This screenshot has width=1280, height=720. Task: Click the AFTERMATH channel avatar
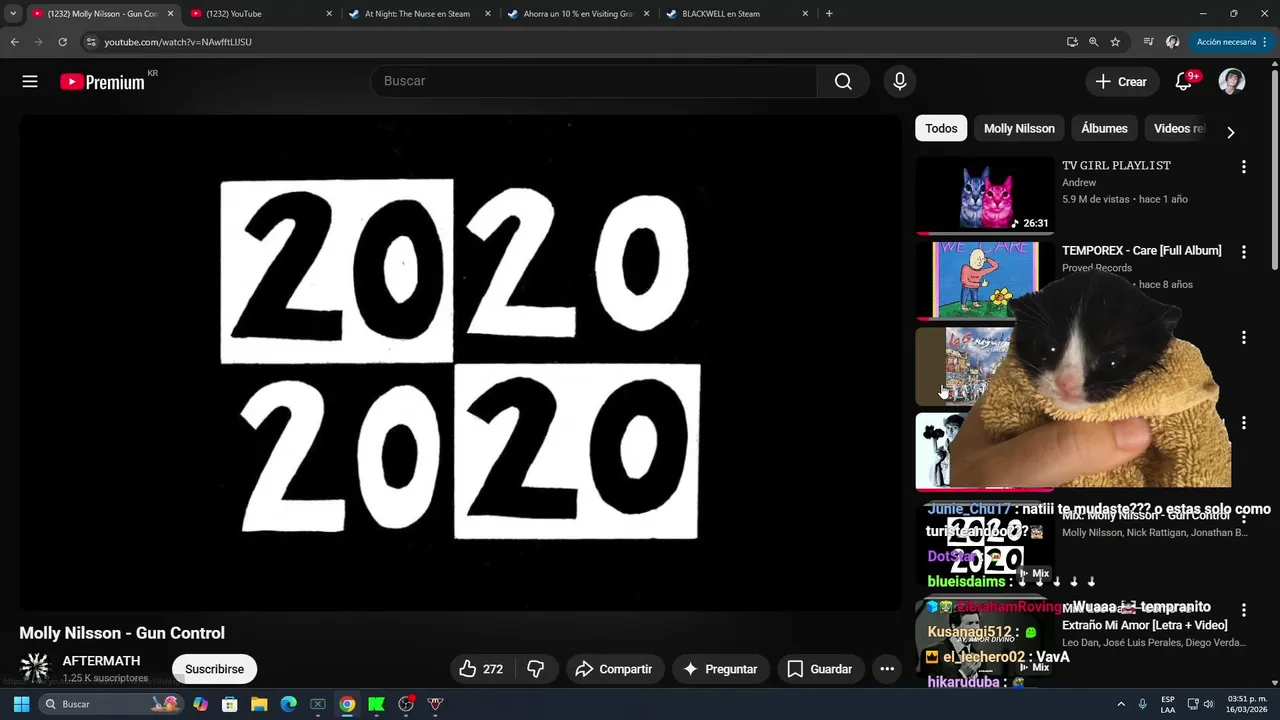[x=35, y=668]
